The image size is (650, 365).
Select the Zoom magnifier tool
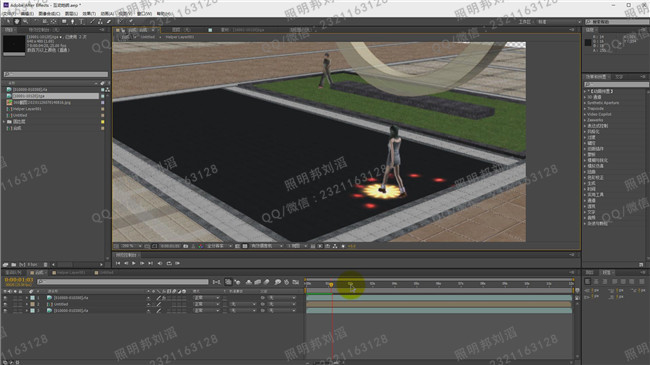pos(26,22)
